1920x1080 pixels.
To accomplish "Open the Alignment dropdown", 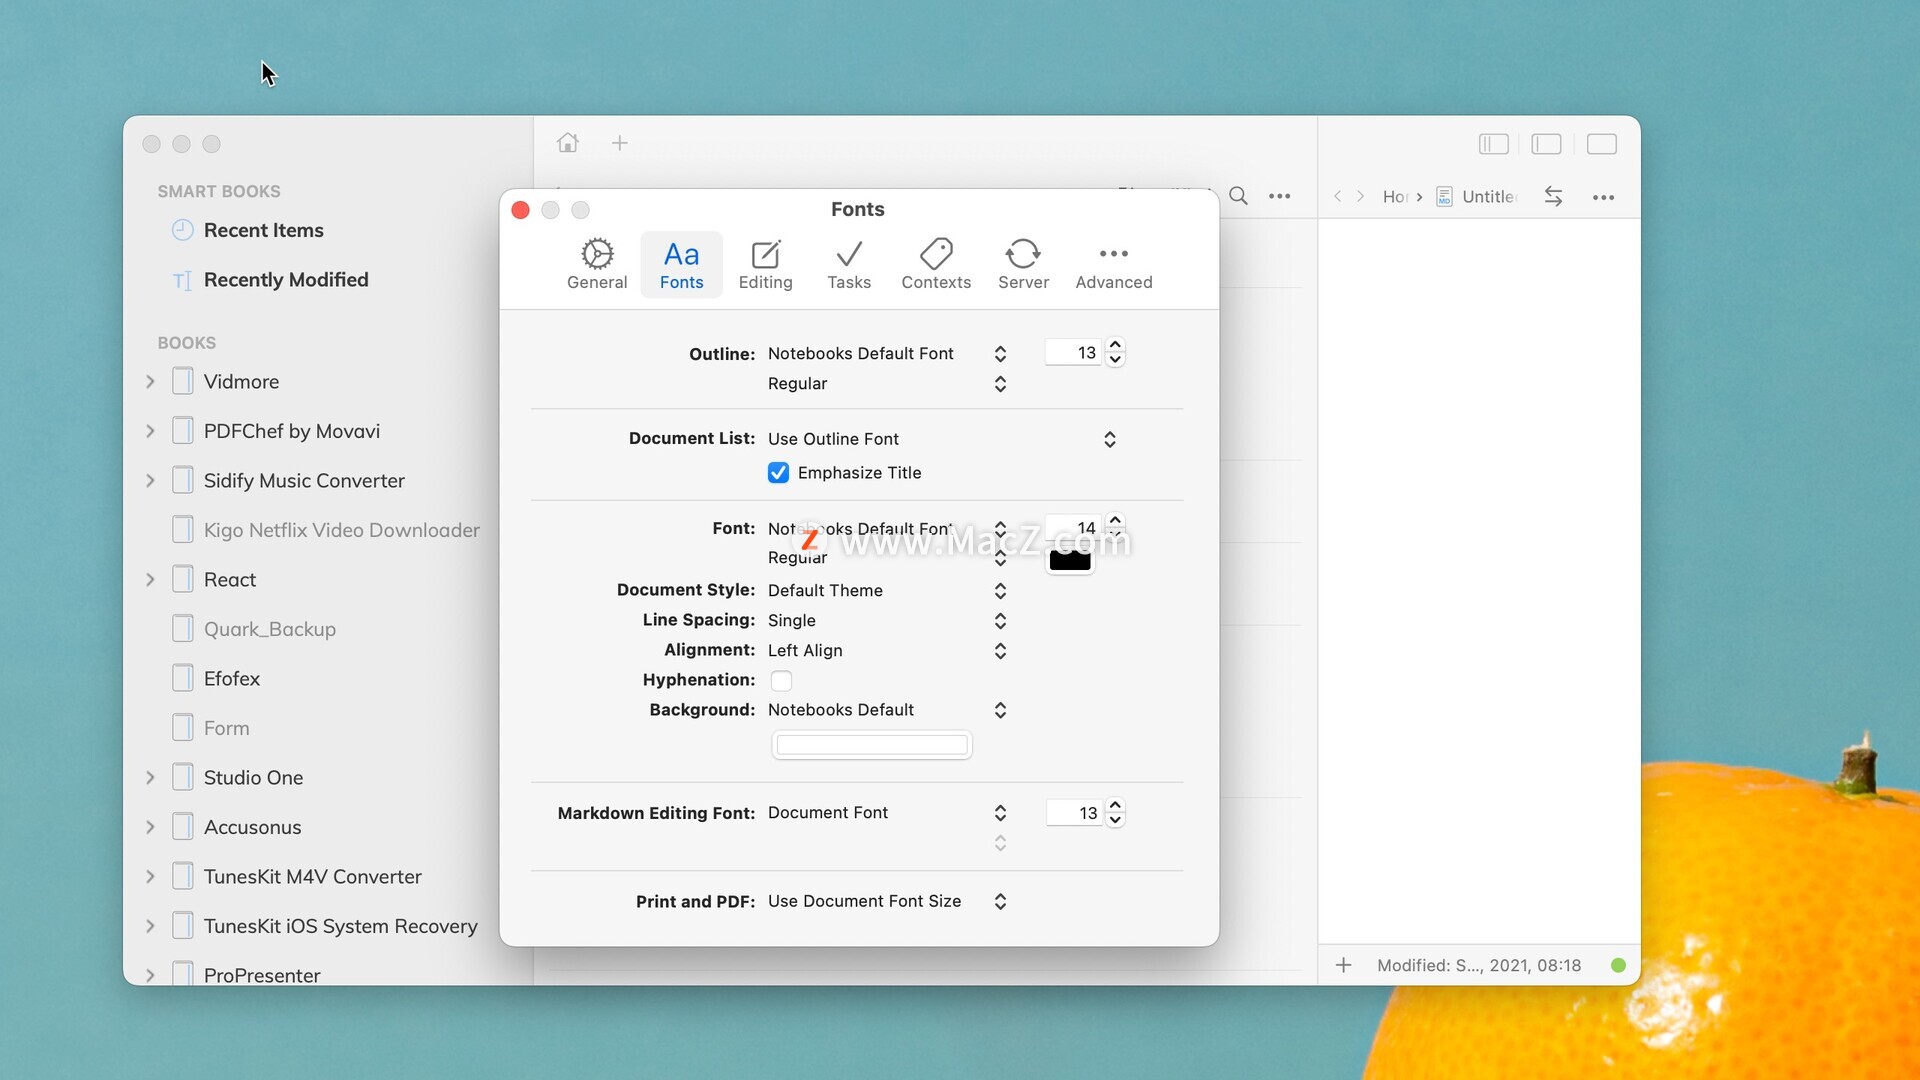I will [887, 651].
